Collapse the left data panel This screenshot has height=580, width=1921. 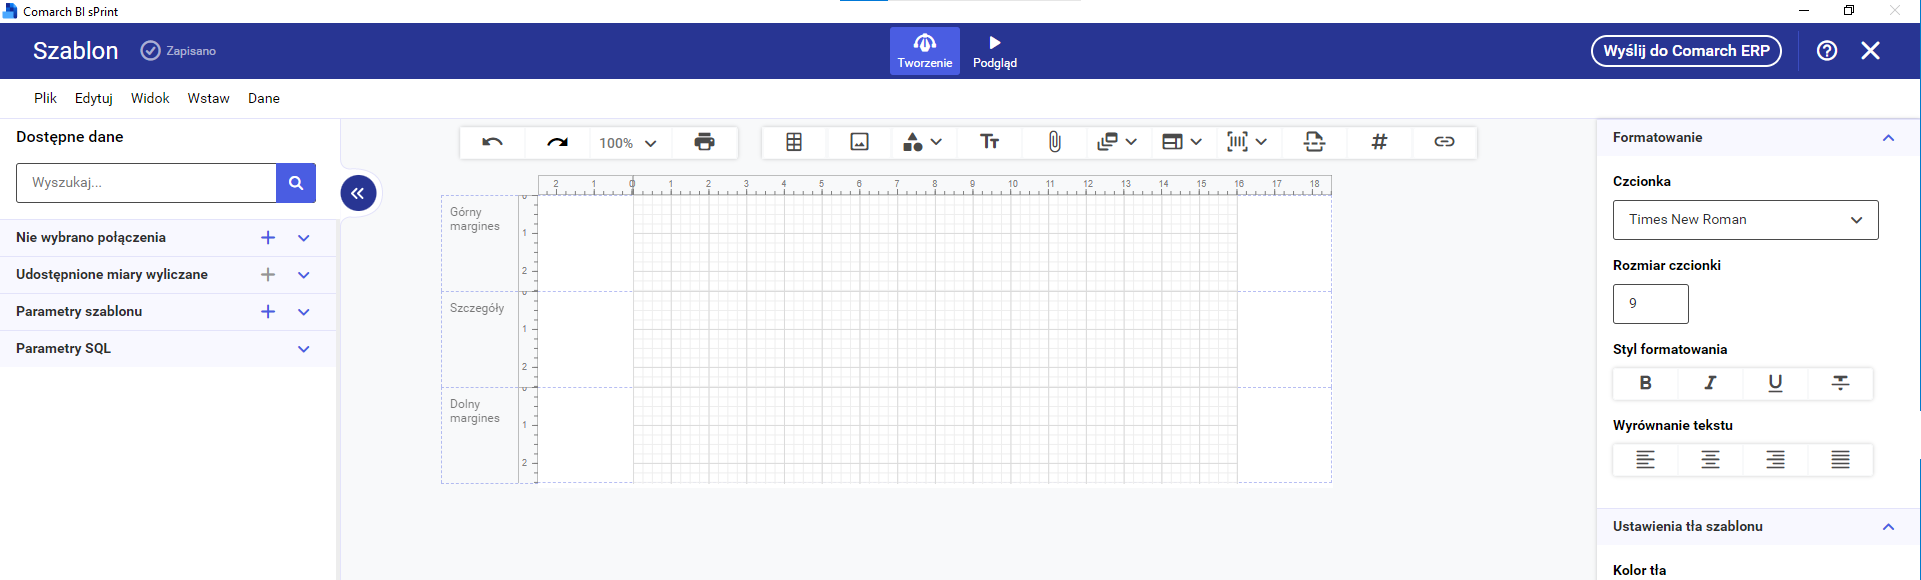click(358, 193)
